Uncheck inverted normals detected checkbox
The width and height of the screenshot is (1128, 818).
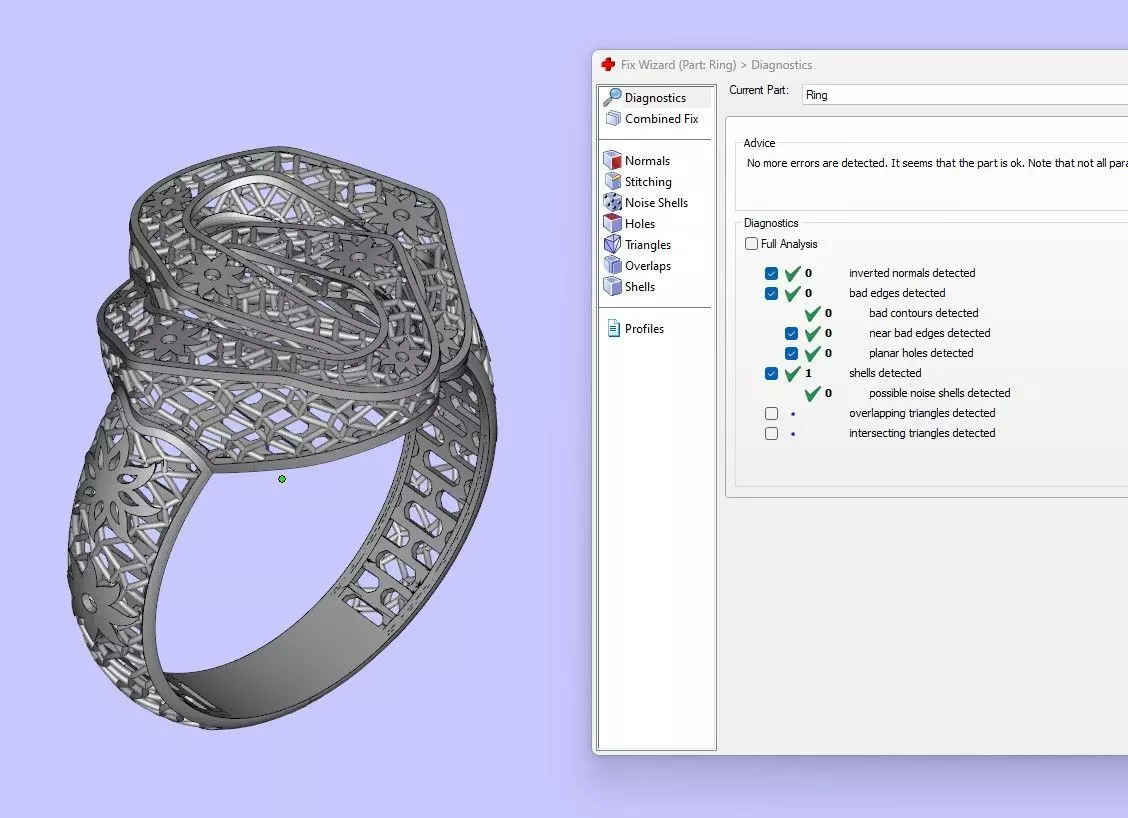[x=771, y=273]
